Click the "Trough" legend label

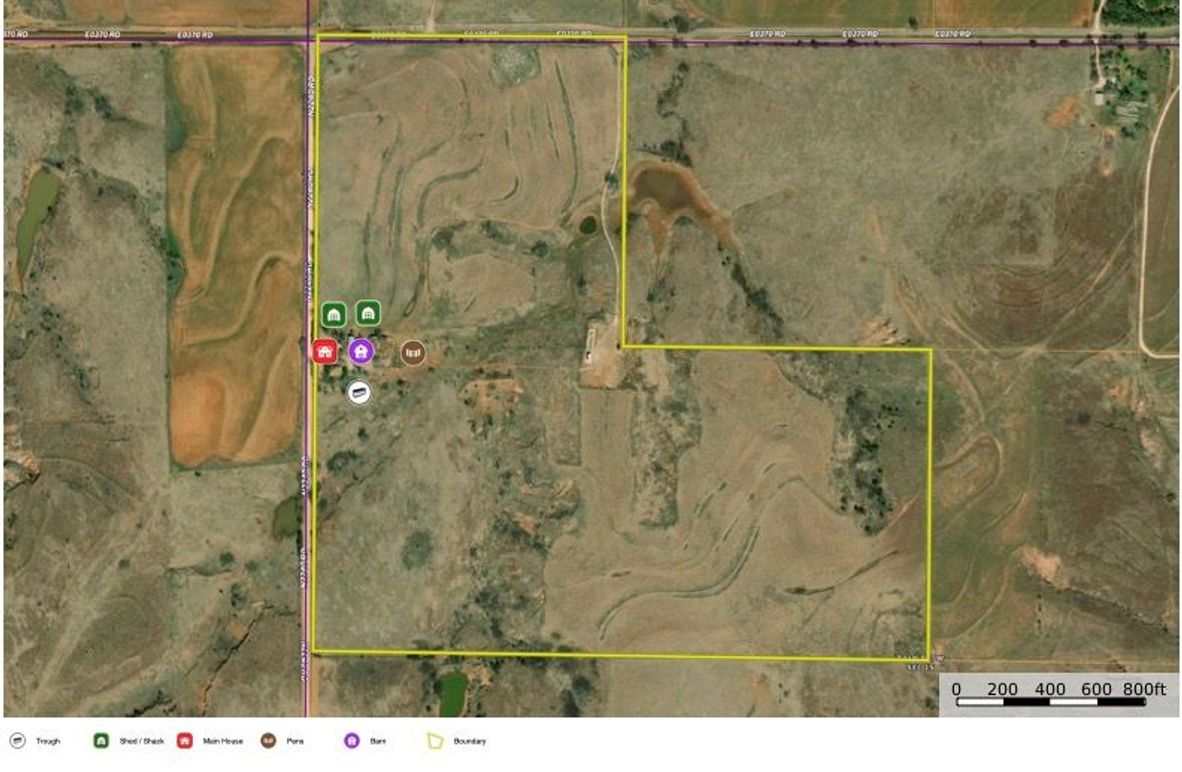(x=48, y=742)
